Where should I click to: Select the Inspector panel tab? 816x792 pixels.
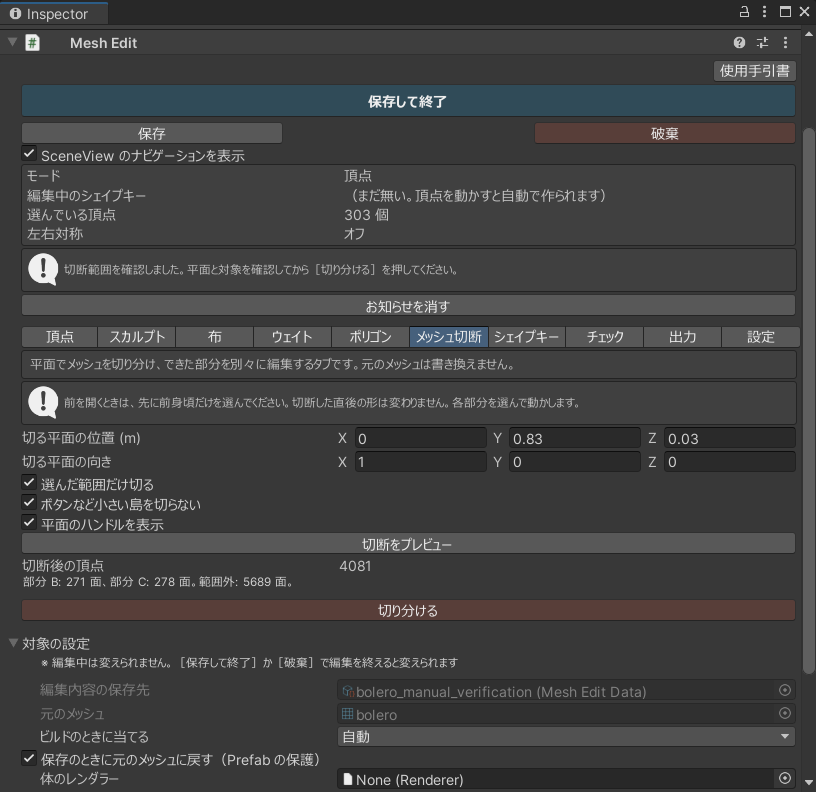click(x=54, y=14)
